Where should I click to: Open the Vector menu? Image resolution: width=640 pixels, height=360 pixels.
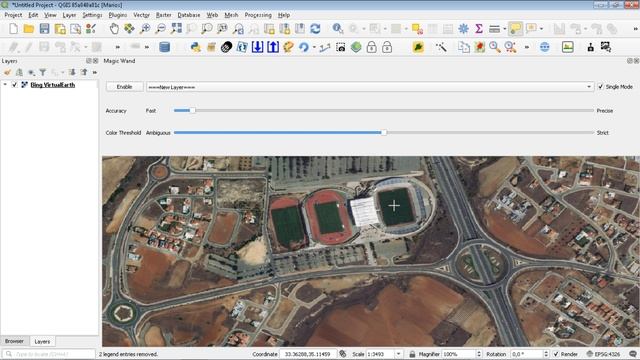pos(142,15)
